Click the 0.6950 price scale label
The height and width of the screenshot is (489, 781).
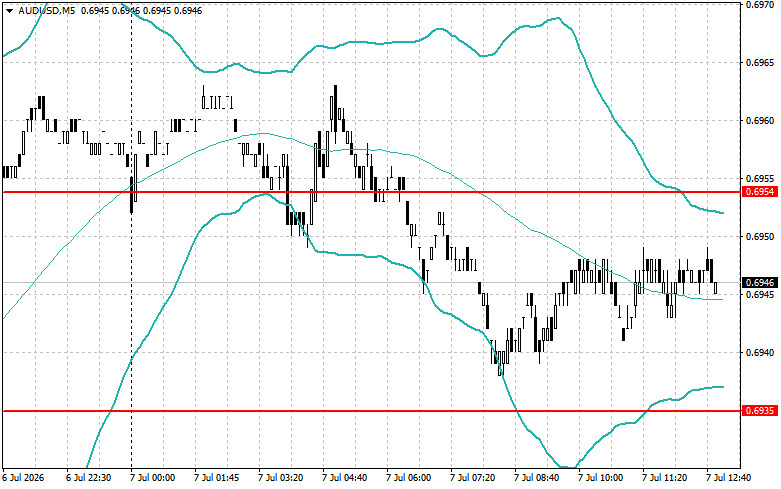tap(760, 237)
